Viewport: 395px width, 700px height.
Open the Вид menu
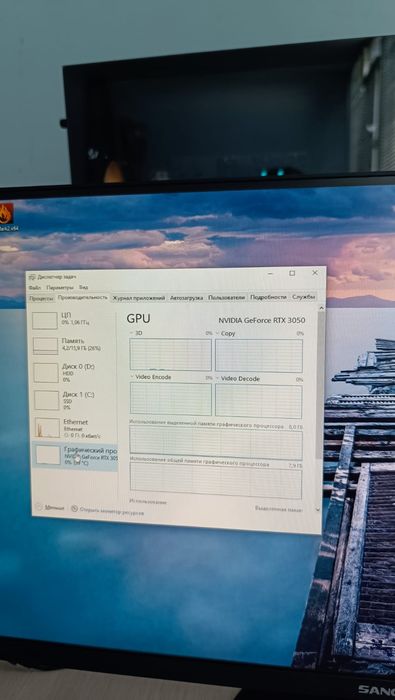[x=83, y=288]
